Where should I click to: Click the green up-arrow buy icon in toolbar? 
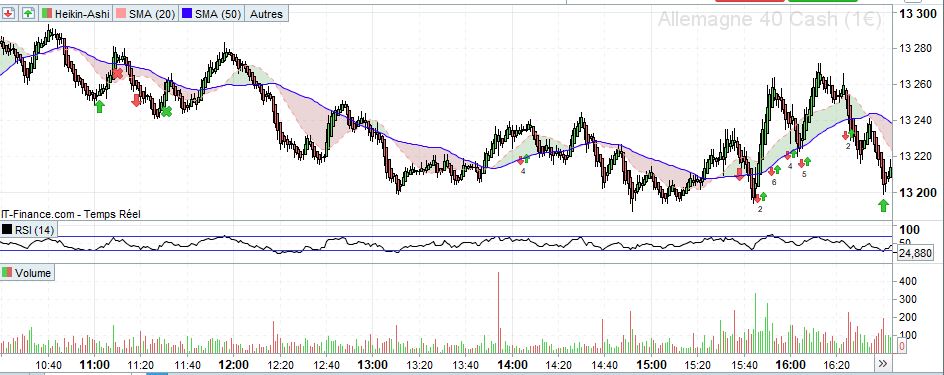(28, 13)
